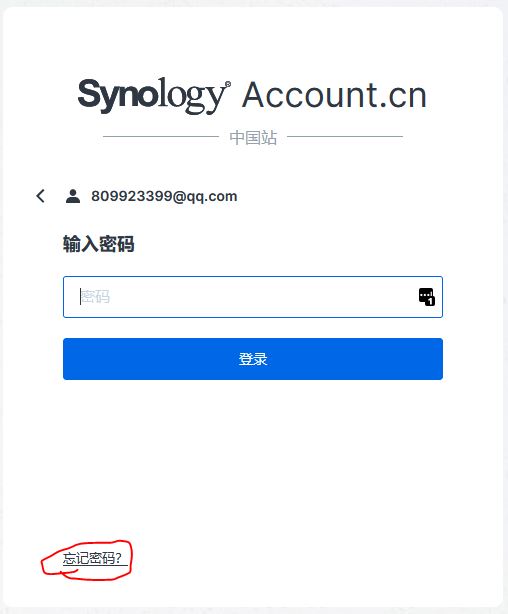Select the Account.cn title text
Screen dimensions: 508x614
pos(334,95)
